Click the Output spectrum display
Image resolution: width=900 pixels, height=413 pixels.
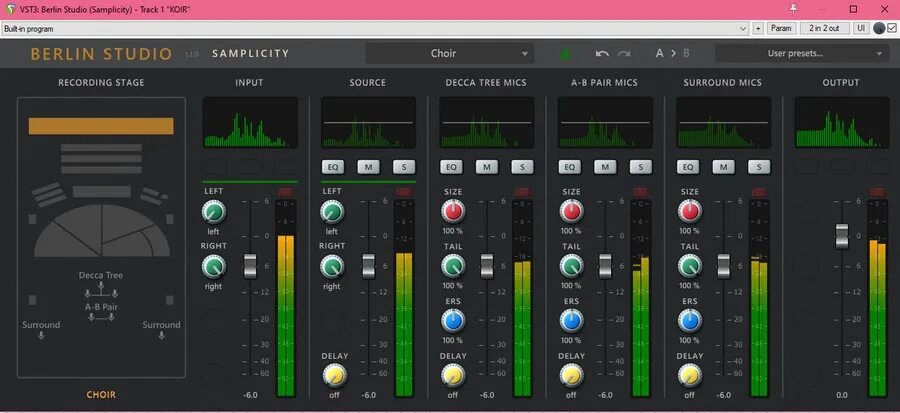tap(841, 123)
